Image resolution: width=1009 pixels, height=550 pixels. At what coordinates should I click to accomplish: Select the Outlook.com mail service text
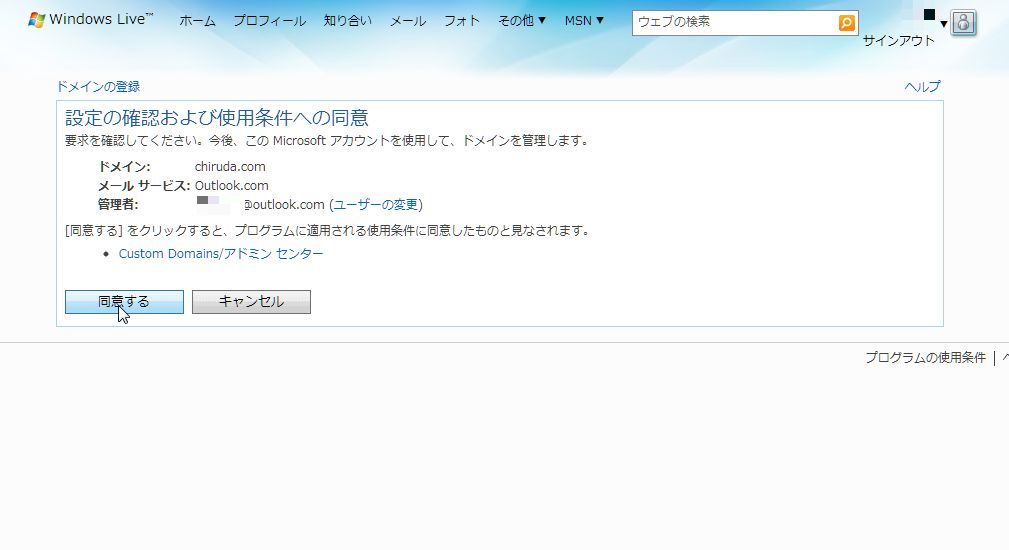(x=232, y=185)
